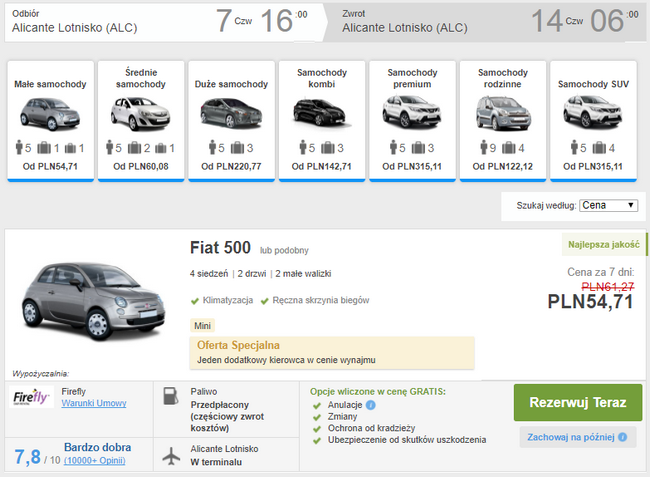Open the Szukaj według Cena dropdown

(608, 205)
